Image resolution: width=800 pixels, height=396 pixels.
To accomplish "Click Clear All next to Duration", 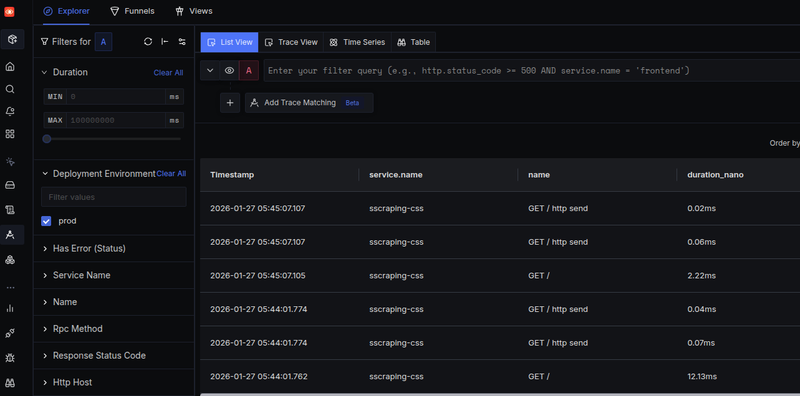I will 168,73.
